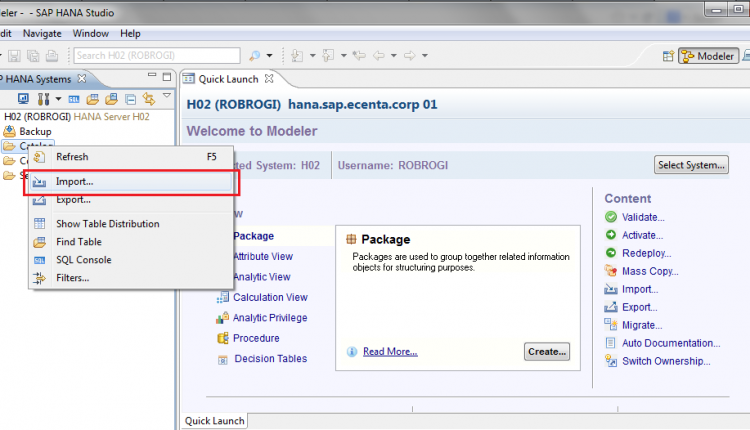Choose Export... from context menu
This screenshot has height=430, width=750.
tap(131, 200)
